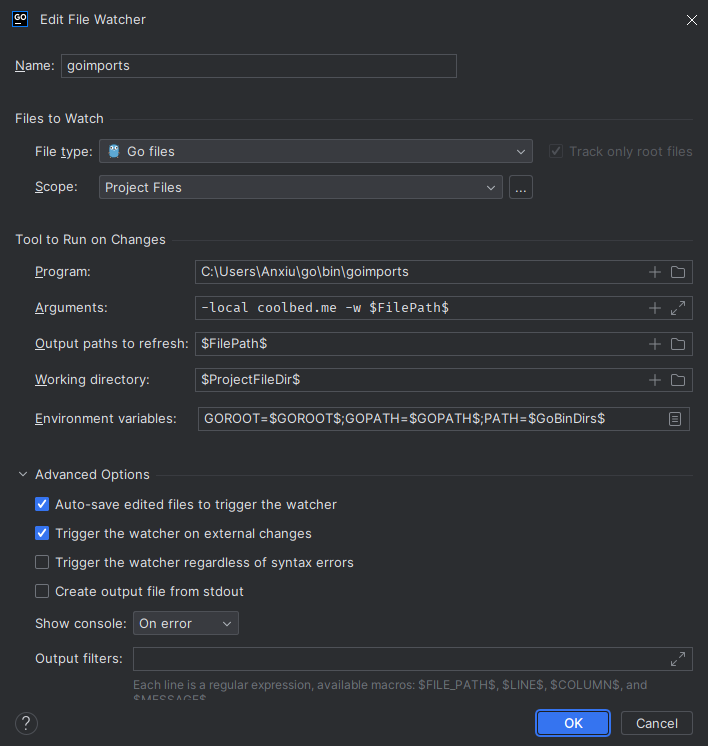Click the Name field containing goimports

[x=259, y=66]
